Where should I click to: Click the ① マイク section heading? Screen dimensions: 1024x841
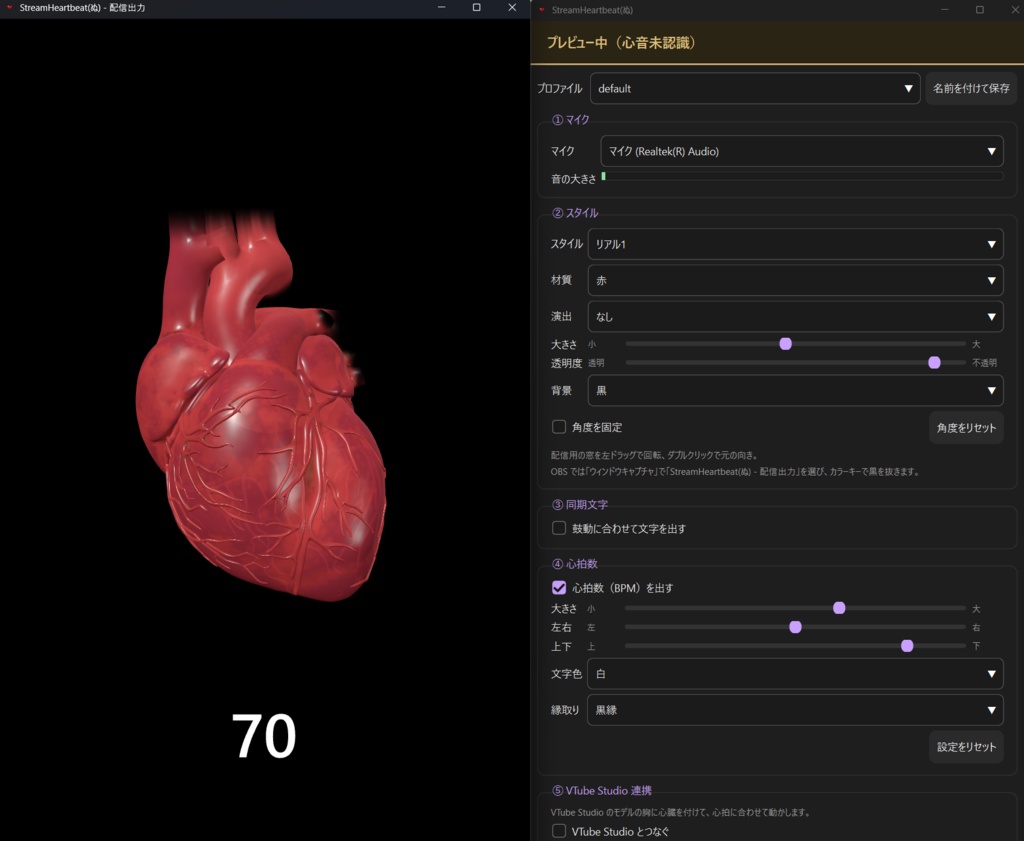pos(571,119)
